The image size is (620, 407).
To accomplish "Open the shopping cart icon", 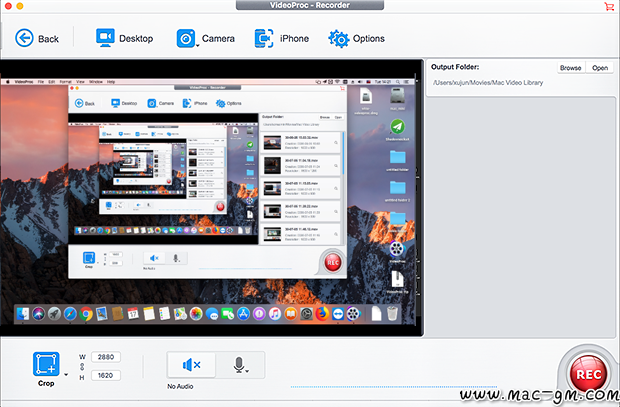I will tap(609, 6).
